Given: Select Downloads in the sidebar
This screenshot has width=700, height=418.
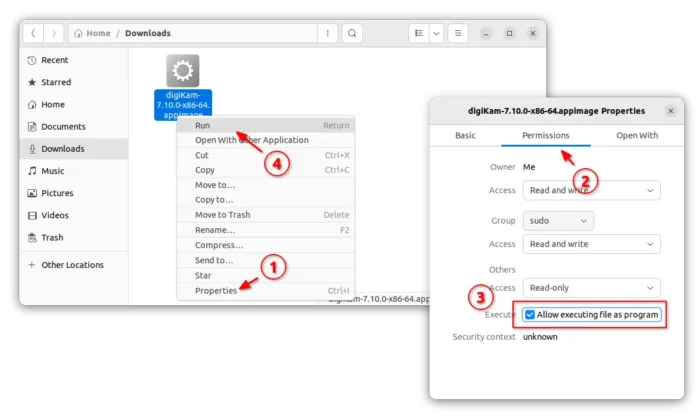Looking at the screenshot, I should (x=74, y=149).
